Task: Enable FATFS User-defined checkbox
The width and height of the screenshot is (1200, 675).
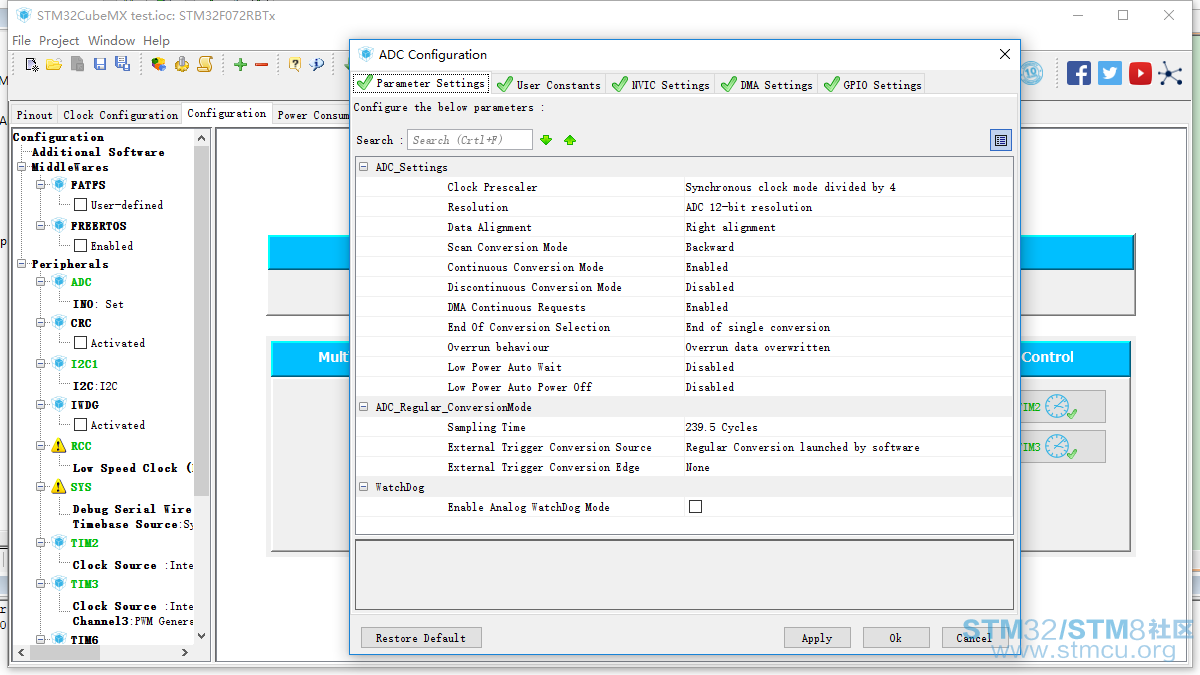Action: [80, 205]
